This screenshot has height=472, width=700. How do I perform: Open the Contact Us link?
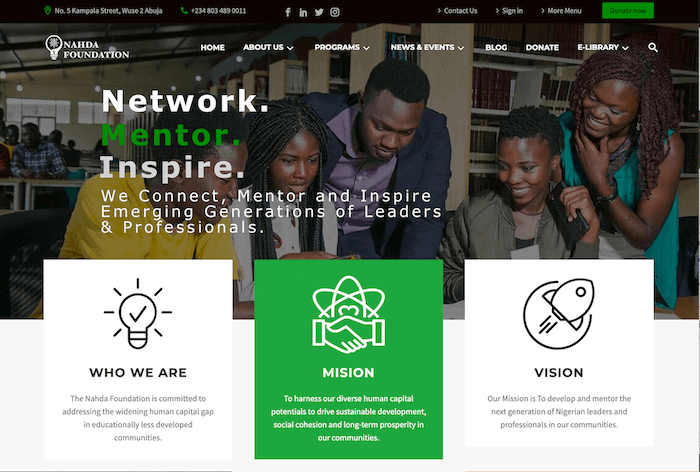[x=458, y=11]
